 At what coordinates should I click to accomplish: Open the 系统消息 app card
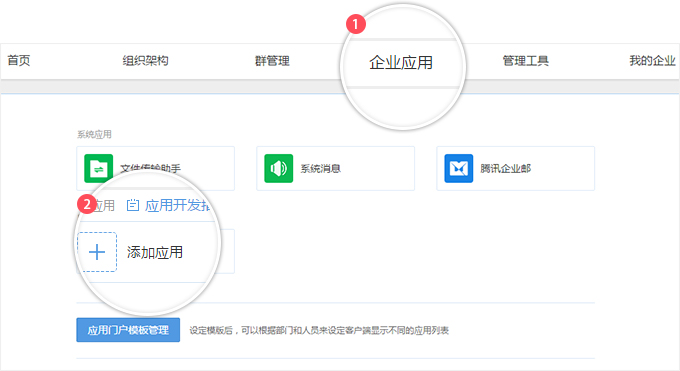tap(335, 168)
